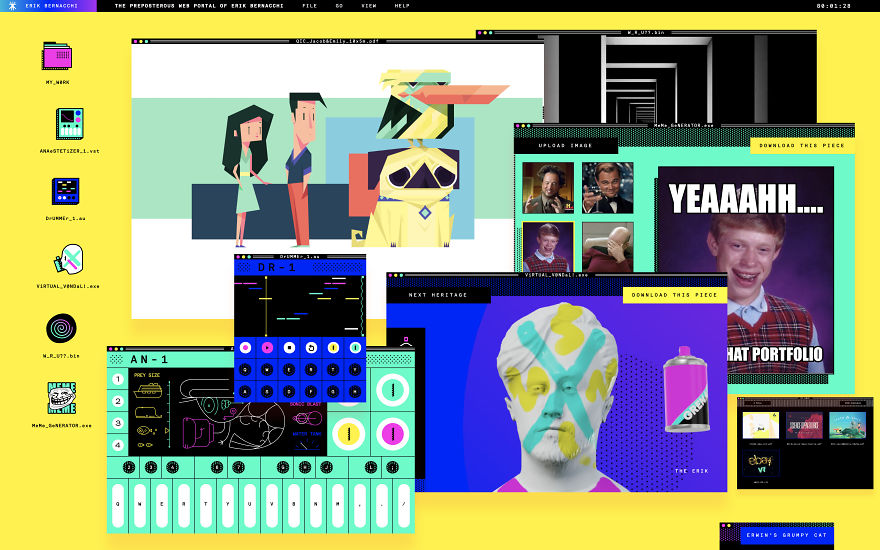Launch the MeMe_GeNERATOR.exe trollface icon

62,397
